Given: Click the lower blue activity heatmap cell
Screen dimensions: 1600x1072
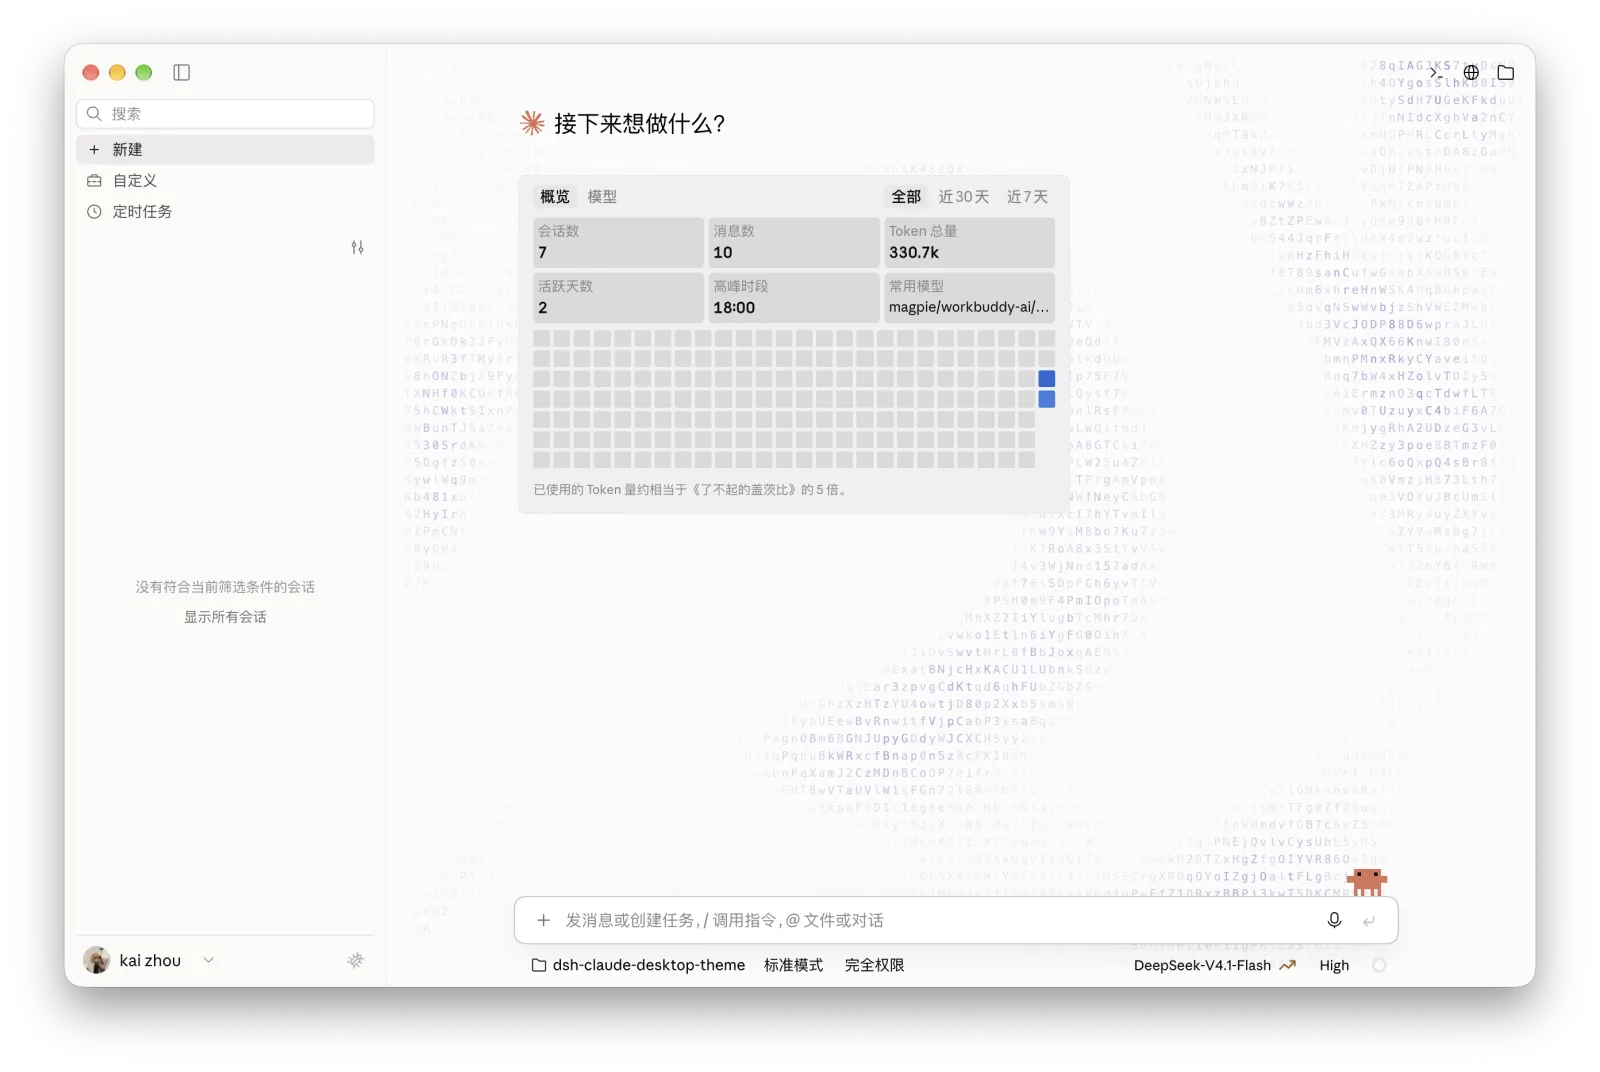Looking at the screenshot, I should [1046, 399].
